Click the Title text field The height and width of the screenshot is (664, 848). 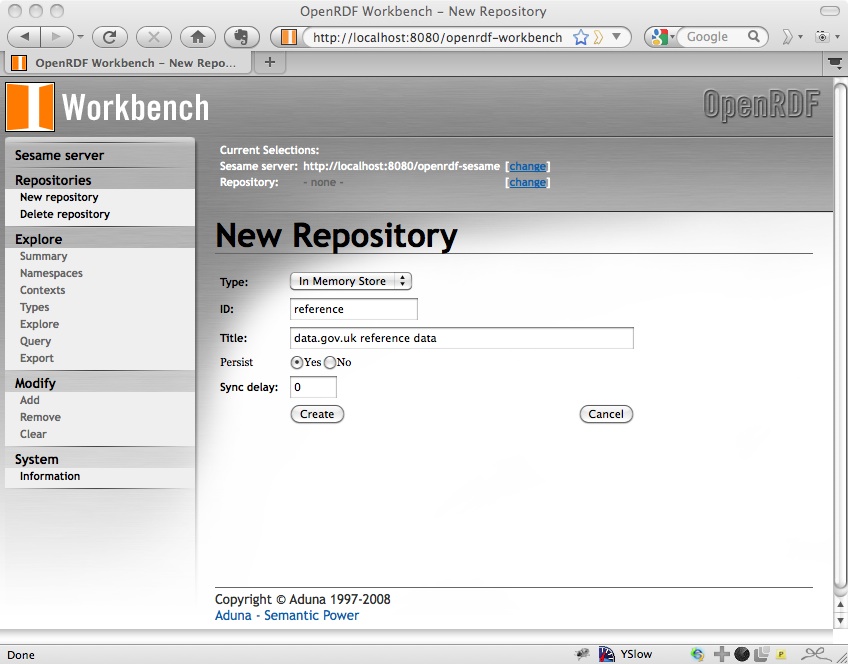pos(462,338)
